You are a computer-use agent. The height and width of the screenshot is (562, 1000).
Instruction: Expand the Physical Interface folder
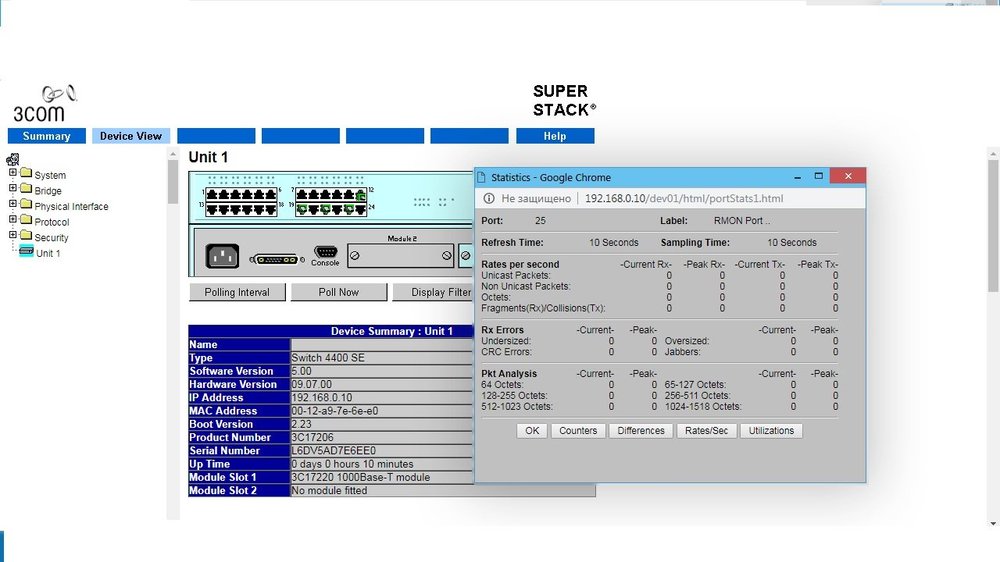pyautogui.click(x=13, y=205)
